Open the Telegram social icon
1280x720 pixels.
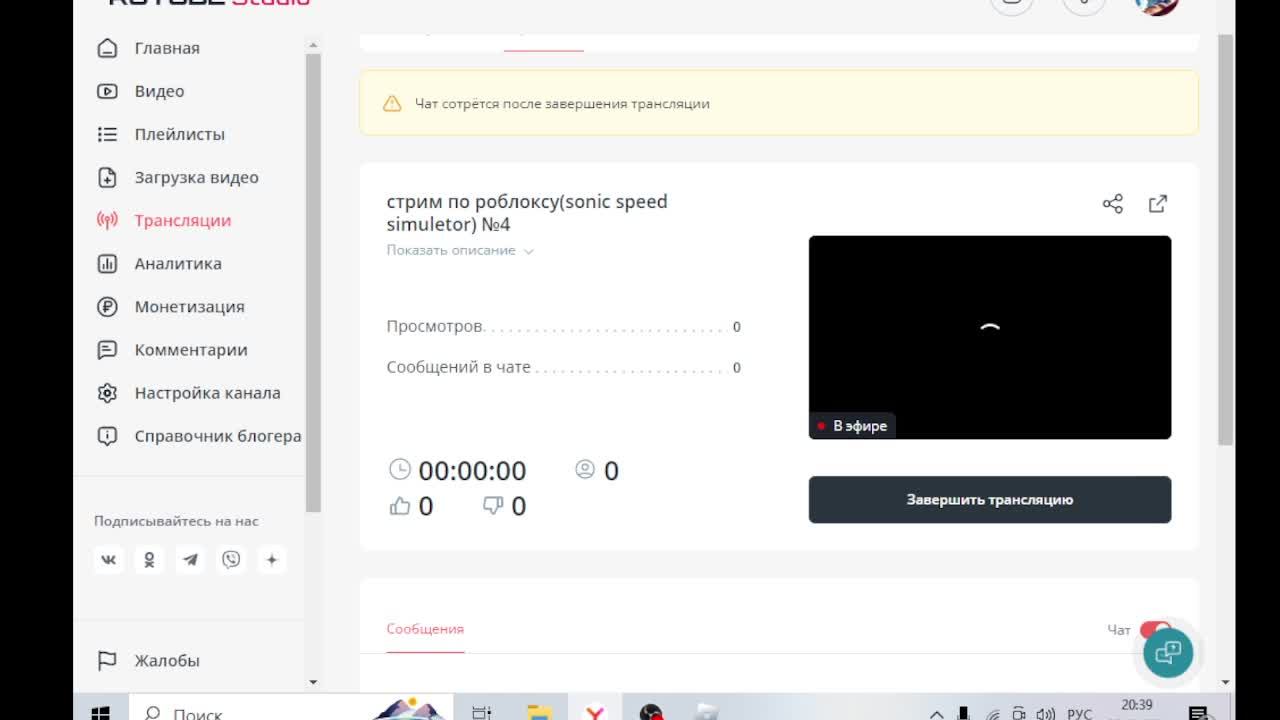(x=190, y=560)
